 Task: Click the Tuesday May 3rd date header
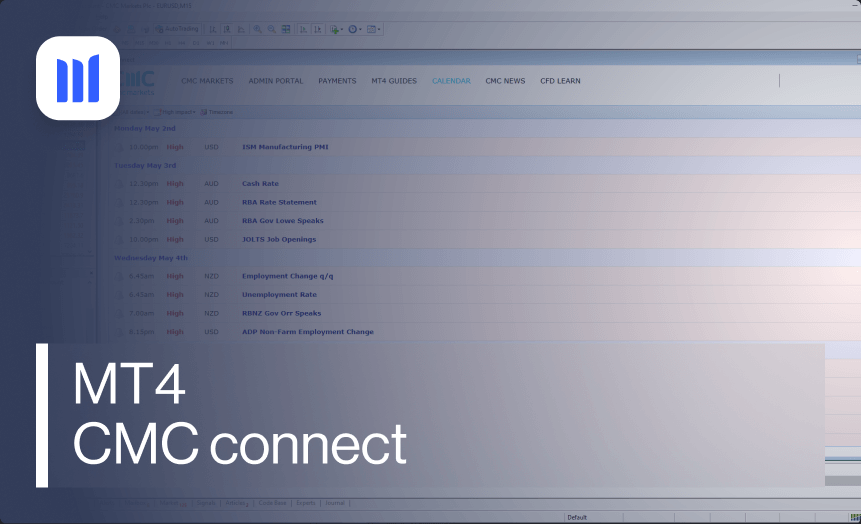tap(145, 165)
